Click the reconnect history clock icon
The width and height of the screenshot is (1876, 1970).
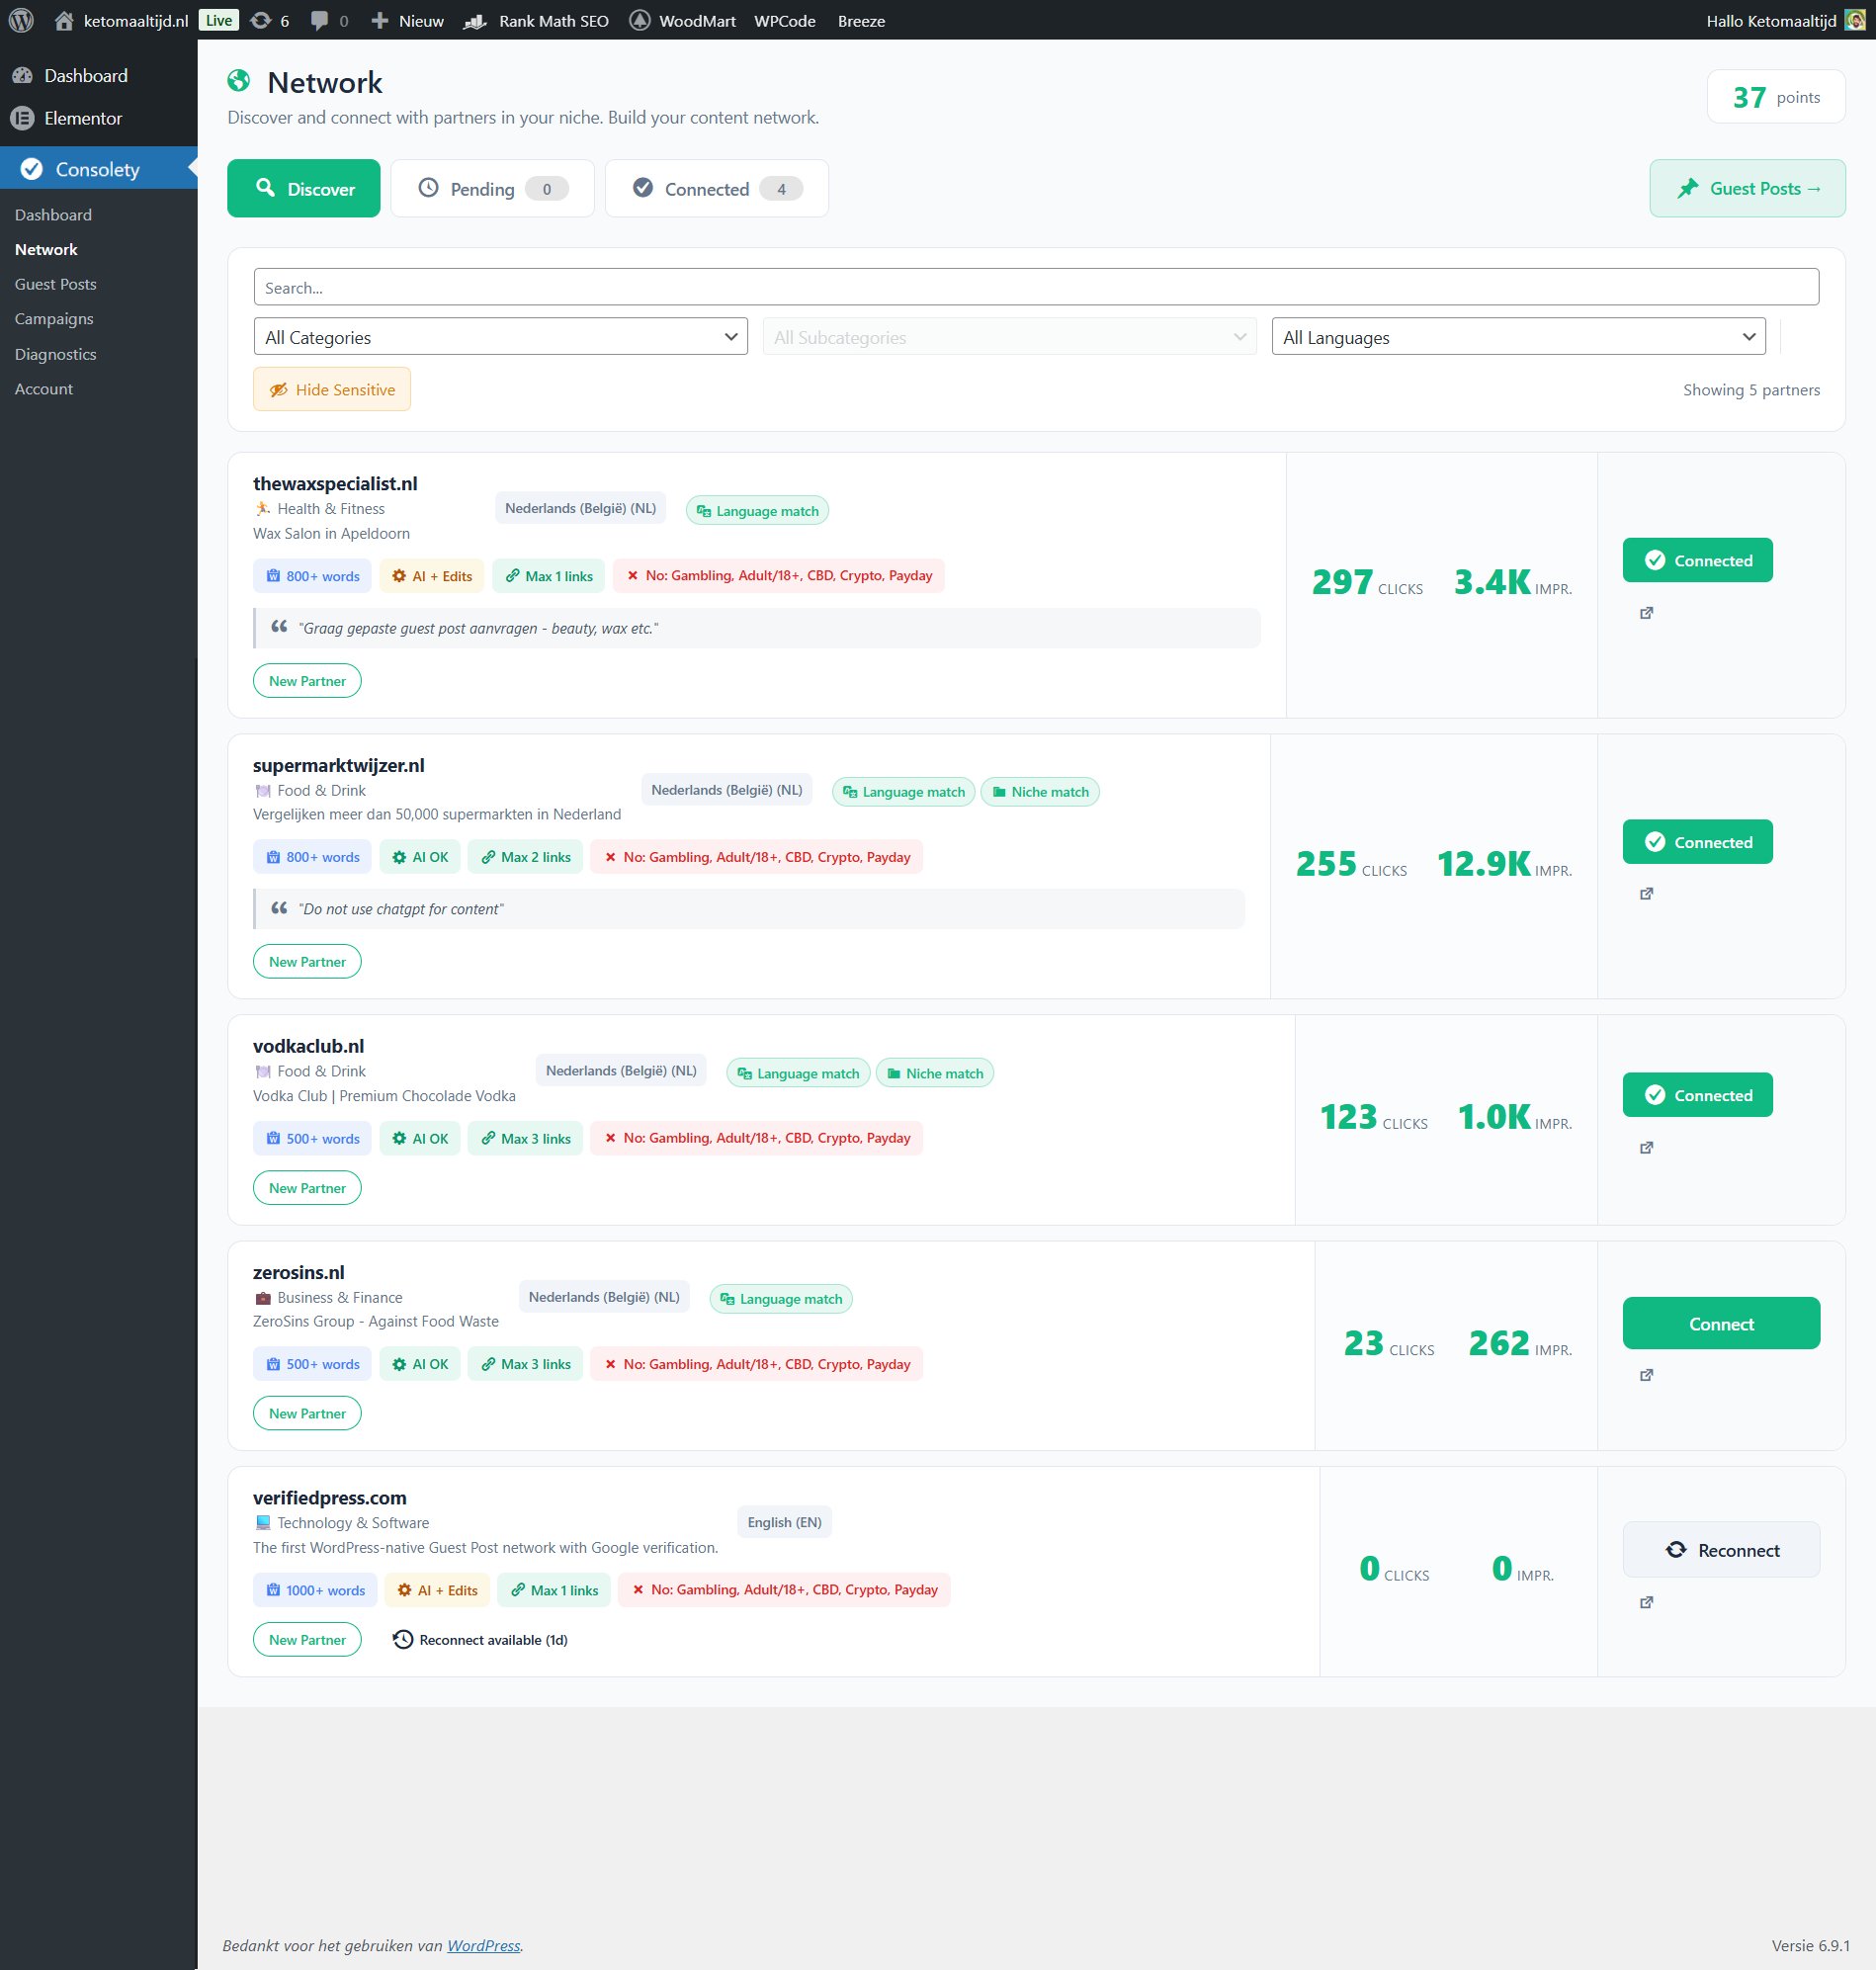pyautogui.click(x=402, y=1639)
